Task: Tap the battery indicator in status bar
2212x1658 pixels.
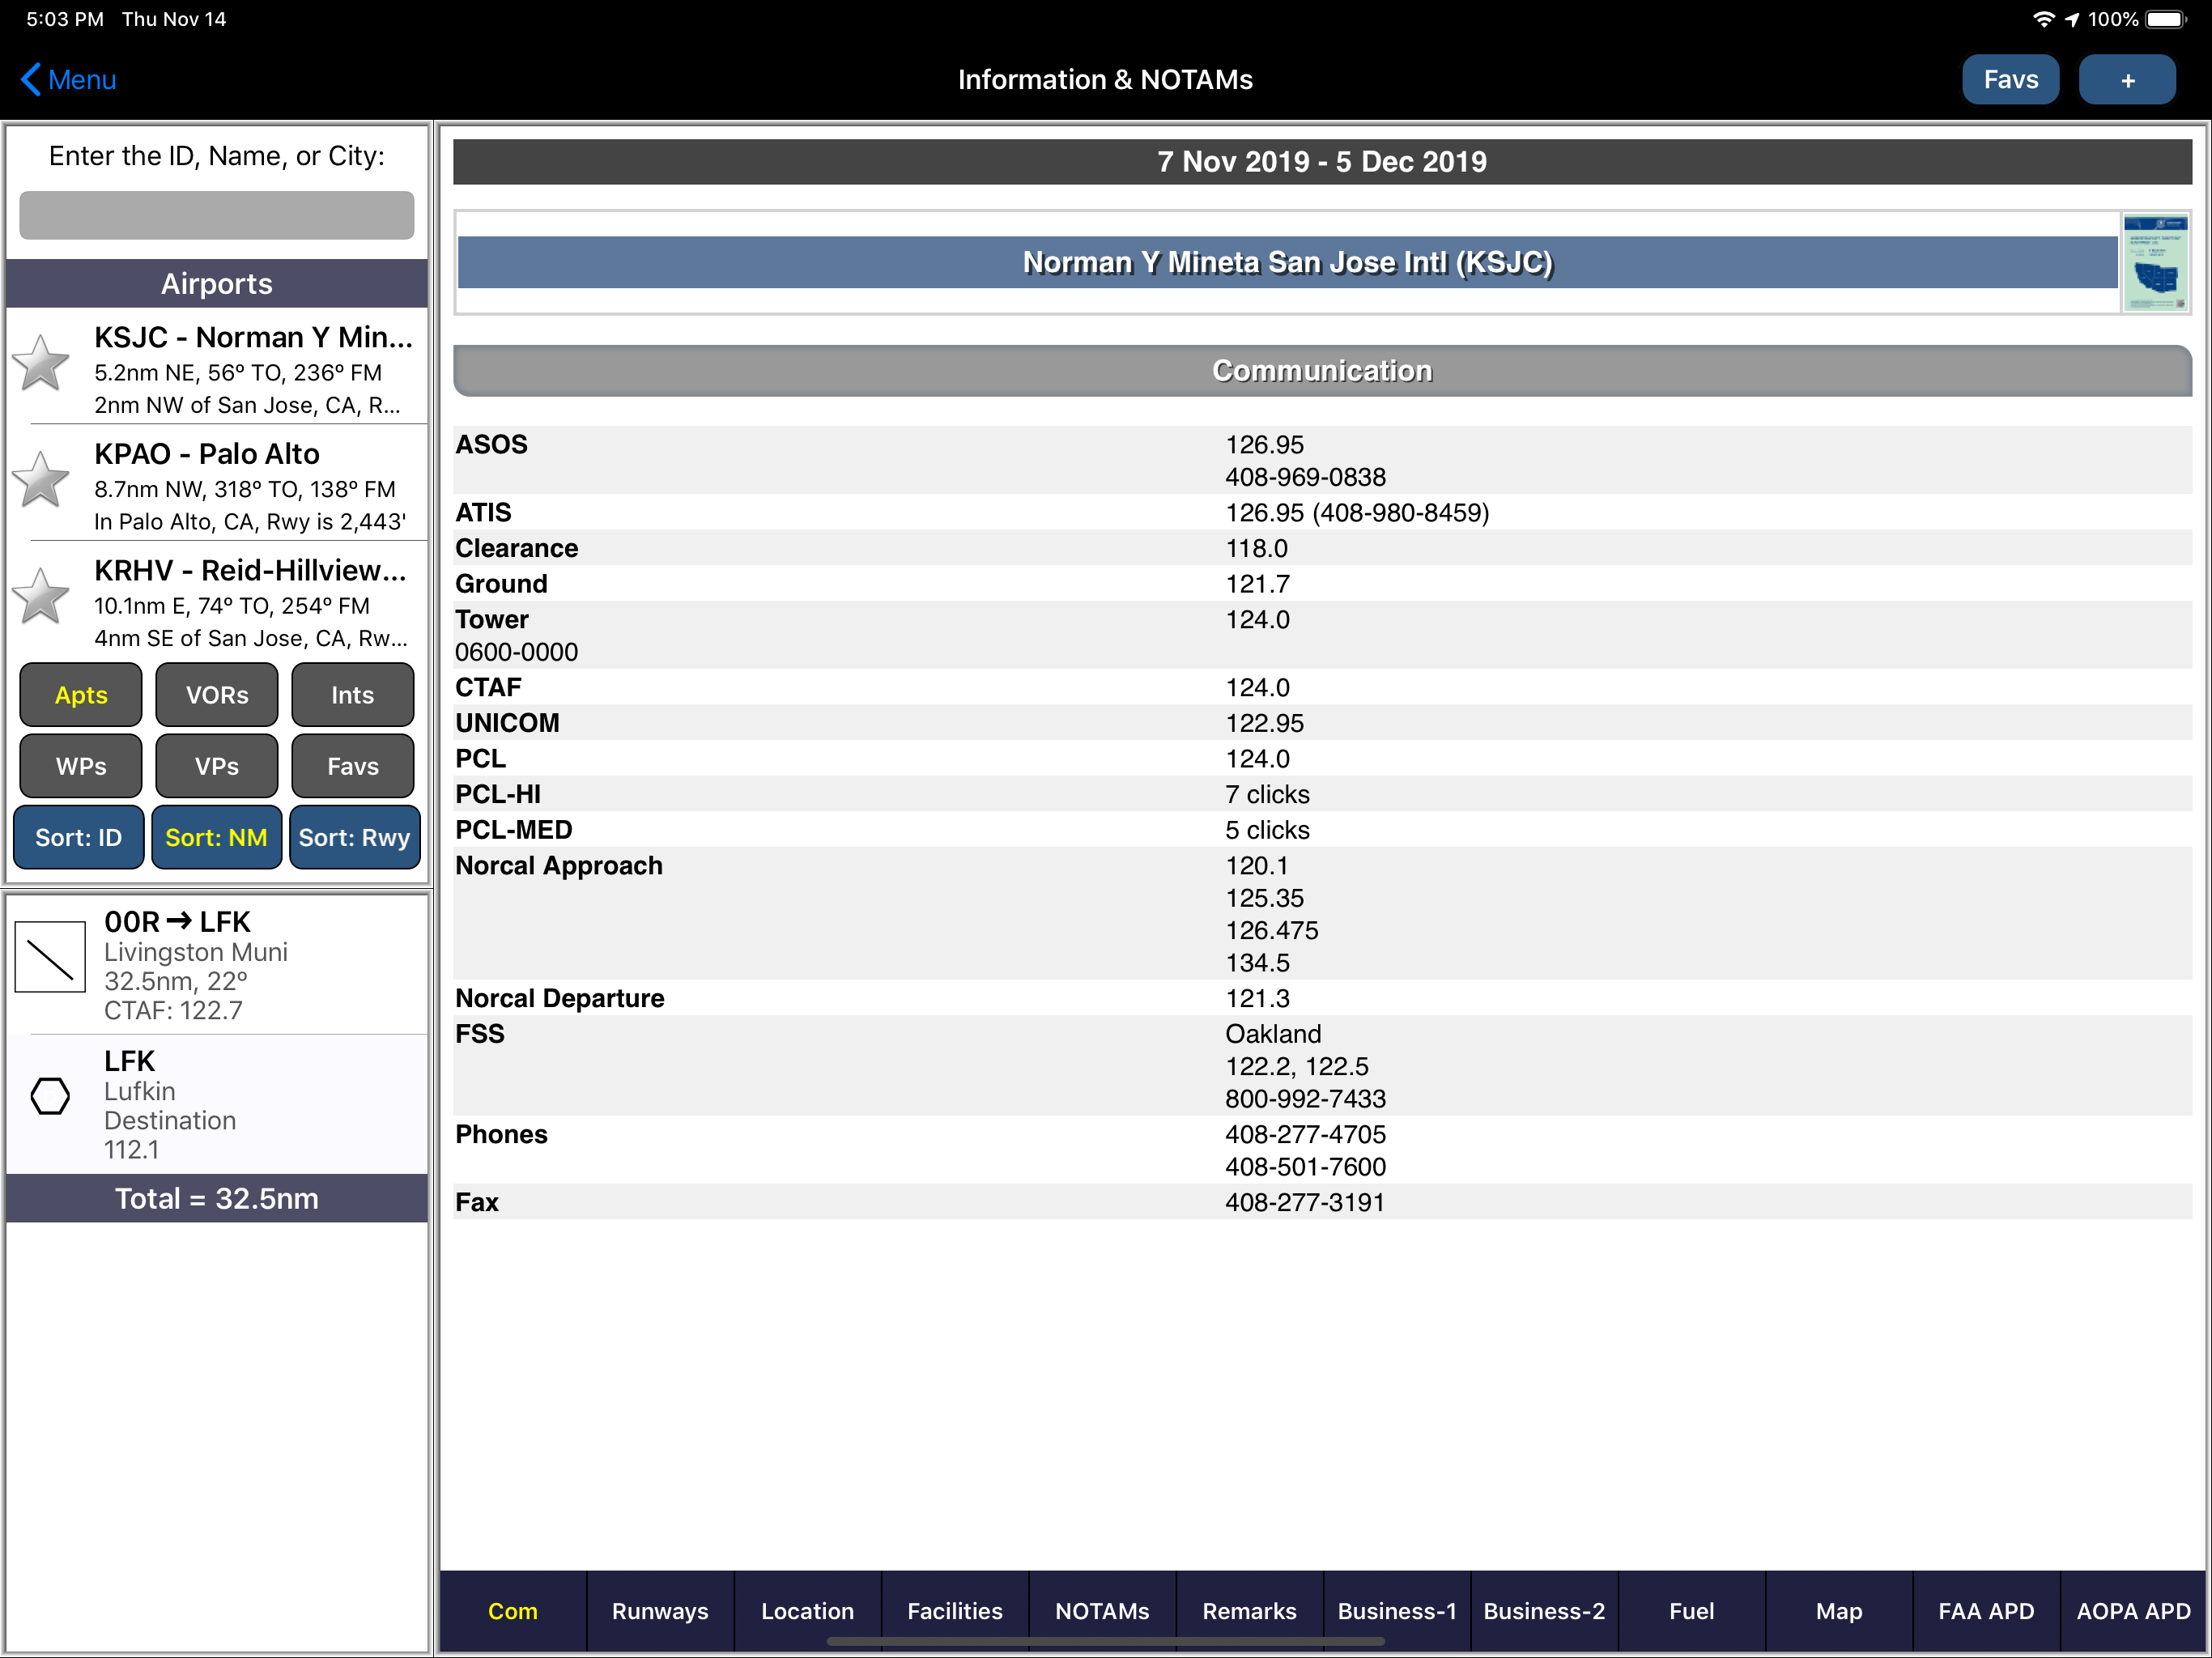Action: (2166, 19)
